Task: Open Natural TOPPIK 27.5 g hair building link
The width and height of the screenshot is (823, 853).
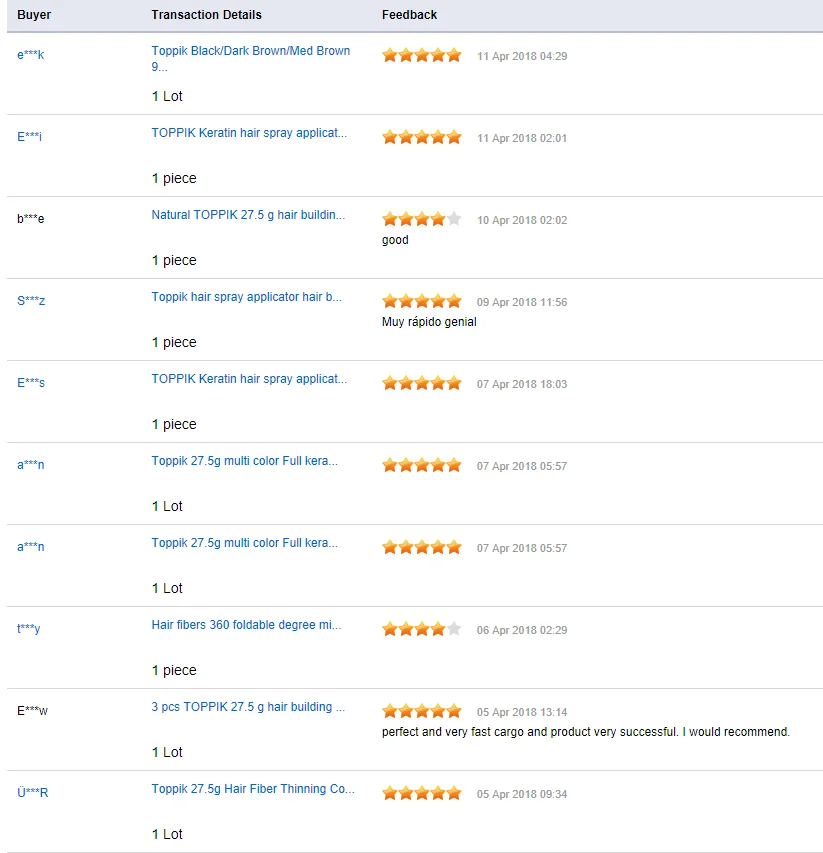Action: [x=248, y=215]
